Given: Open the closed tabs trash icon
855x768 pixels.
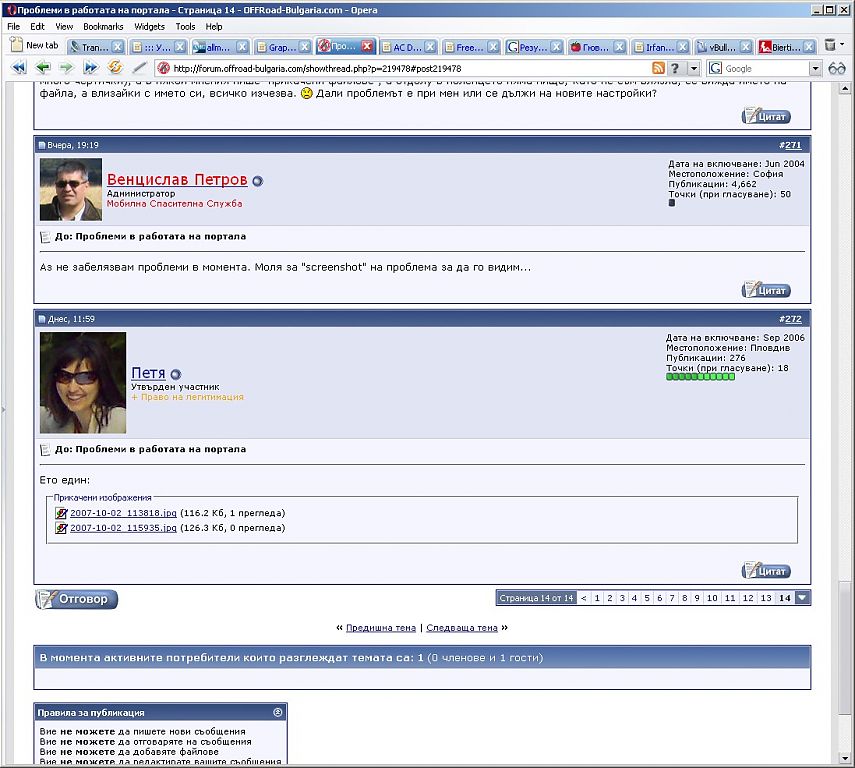Looking at the screenshot, I should [829, 46].
